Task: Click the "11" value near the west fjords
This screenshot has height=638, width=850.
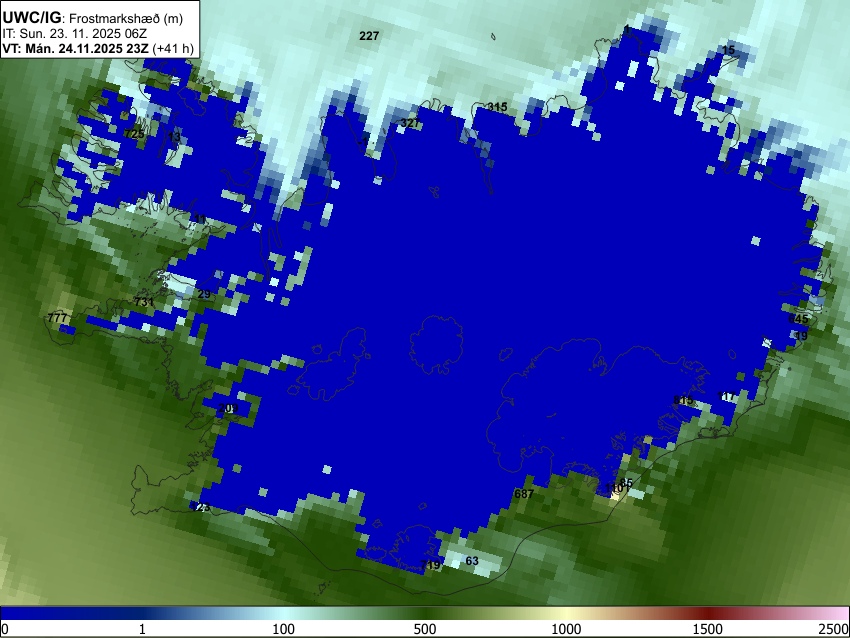Action: (200, 219)
